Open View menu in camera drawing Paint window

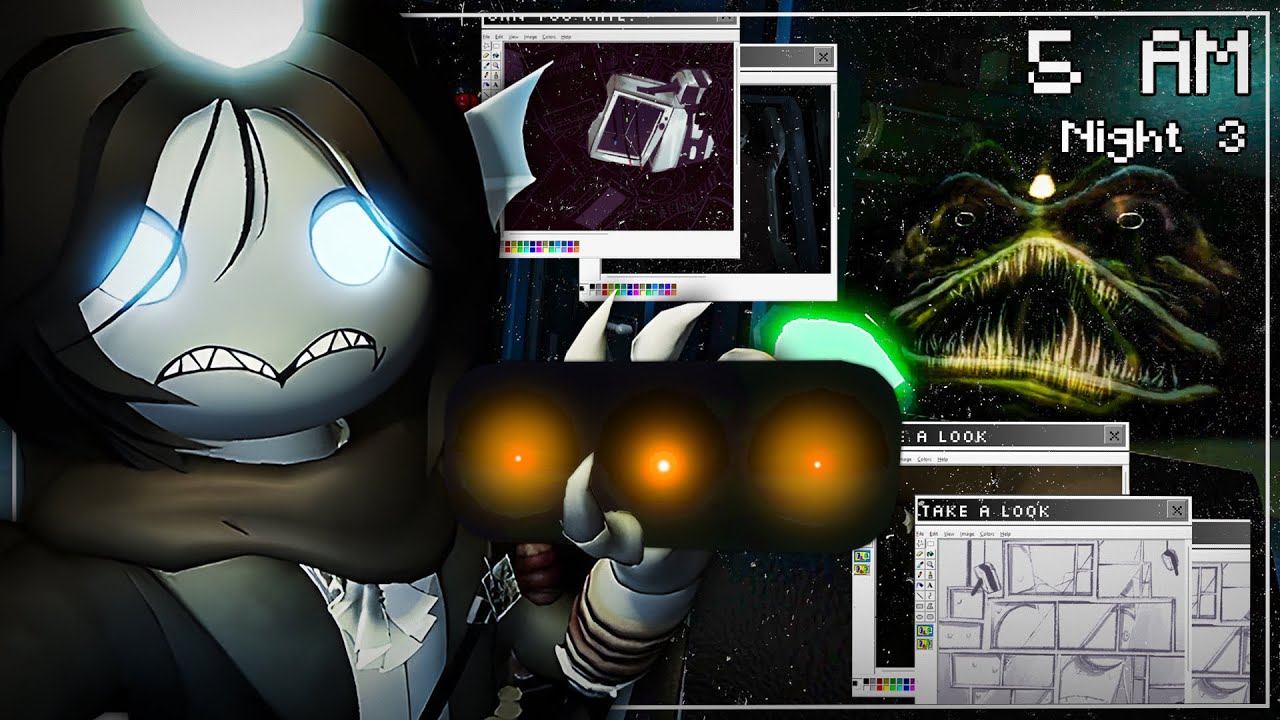(515, 36)
